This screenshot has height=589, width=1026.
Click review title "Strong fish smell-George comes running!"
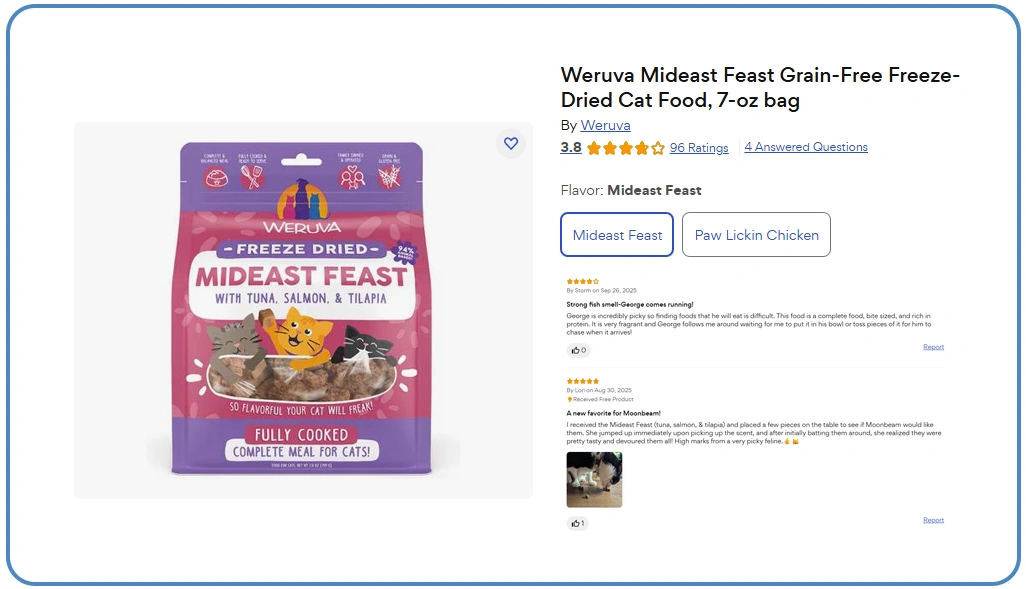click(x=629, y=304)
